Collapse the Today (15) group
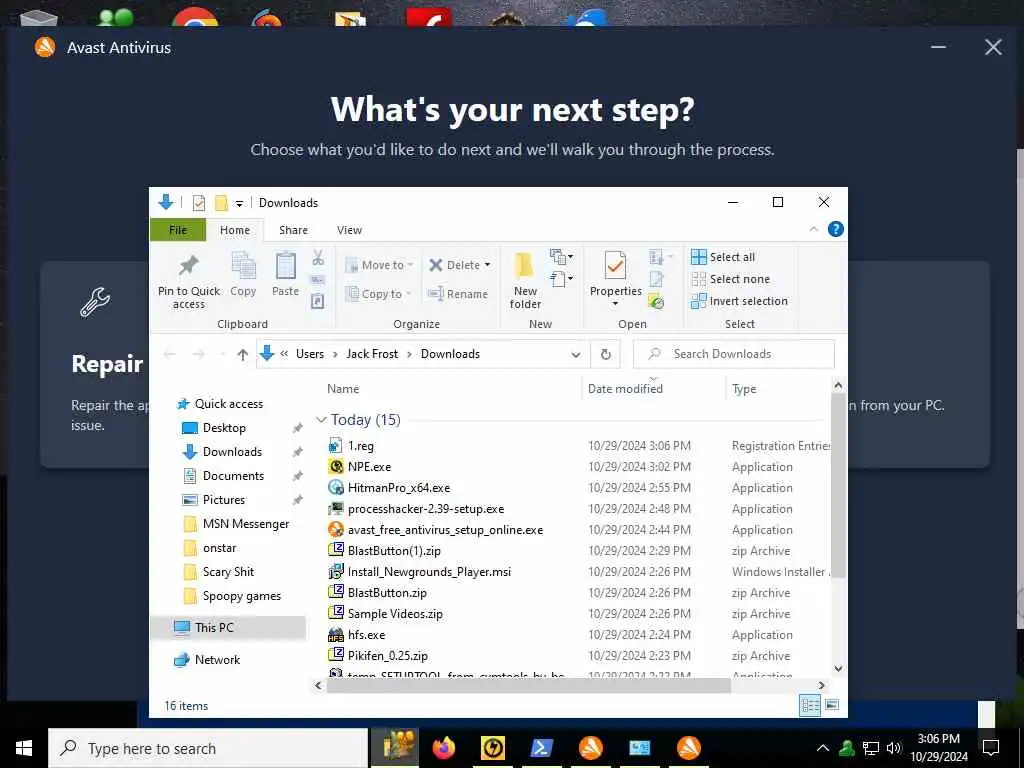Viewport: 1024px width, 768px height. coord(321,420)
